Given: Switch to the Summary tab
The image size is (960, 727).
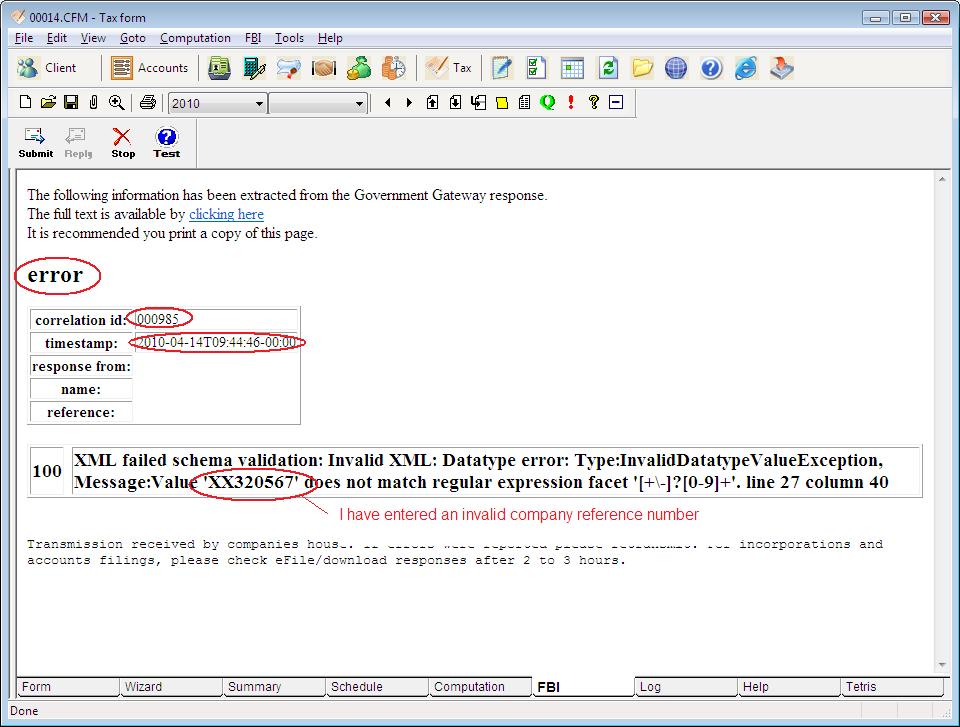Looking at the screenshot, I should point(274,687).
